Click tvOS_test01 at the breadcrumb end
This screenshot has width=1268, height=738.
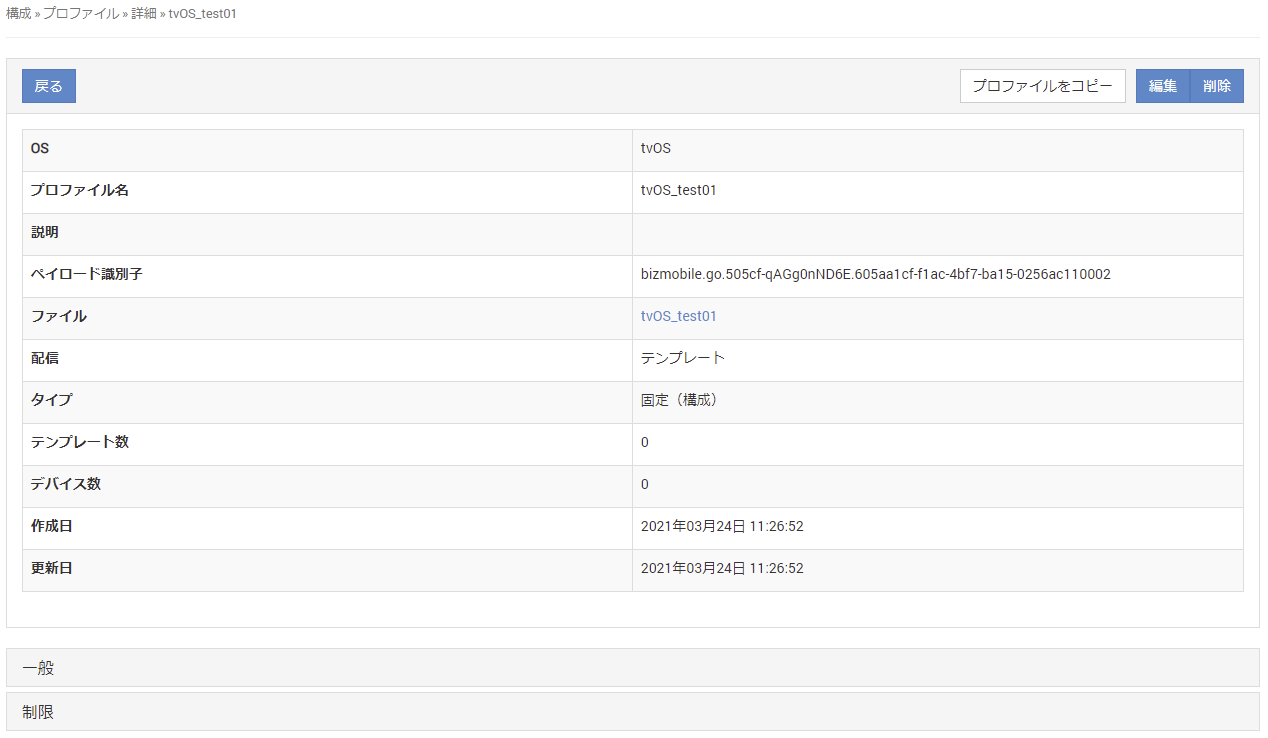coord(202,14)
